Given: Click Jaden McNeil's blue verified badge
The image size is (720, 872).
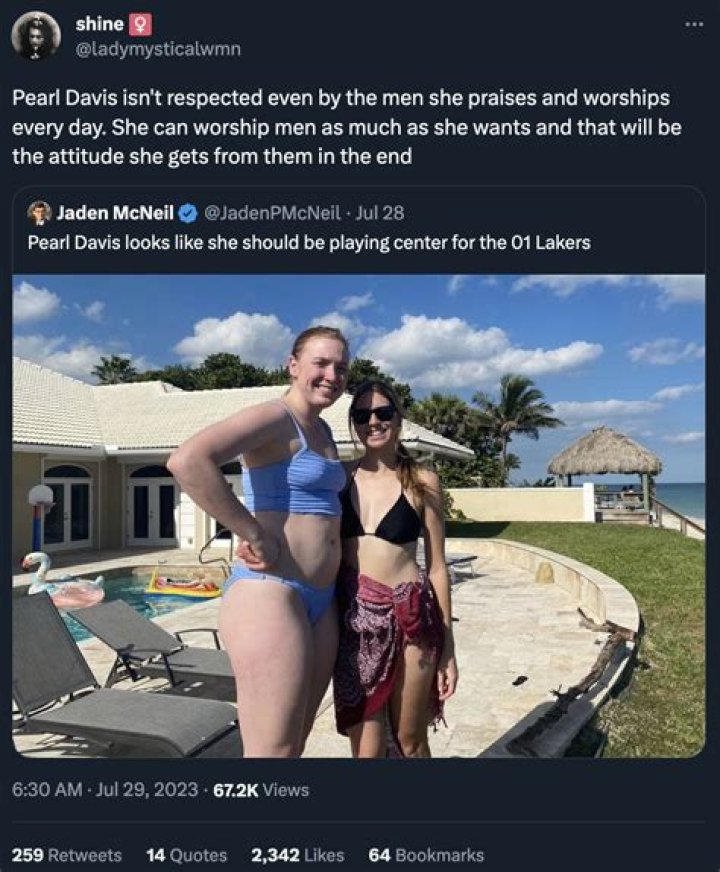Looking at the screenshot, I should pyautogui.click(x=189, y=214).
